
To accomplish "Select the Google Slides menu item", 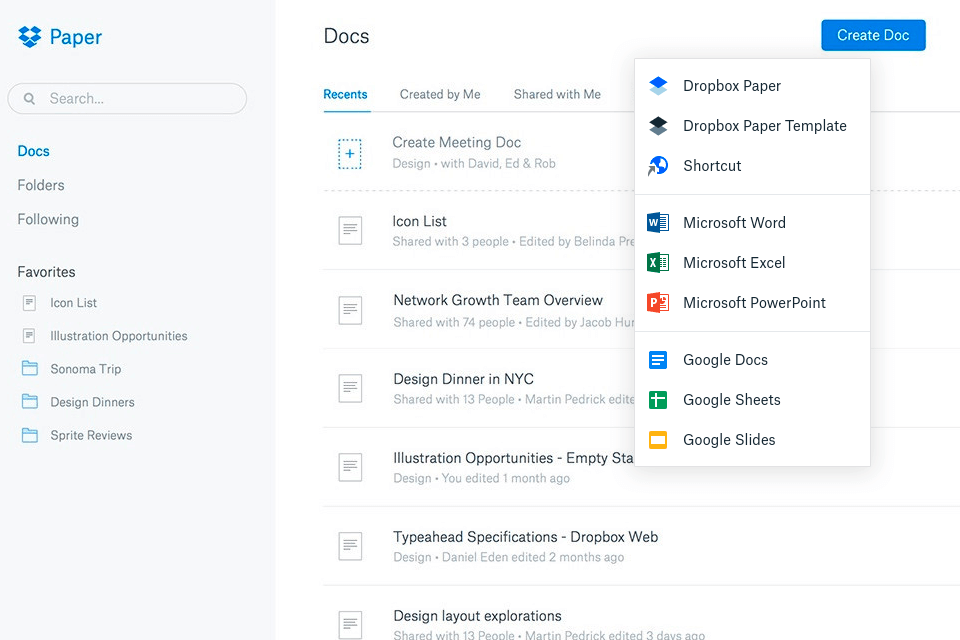I will point(752,440).
